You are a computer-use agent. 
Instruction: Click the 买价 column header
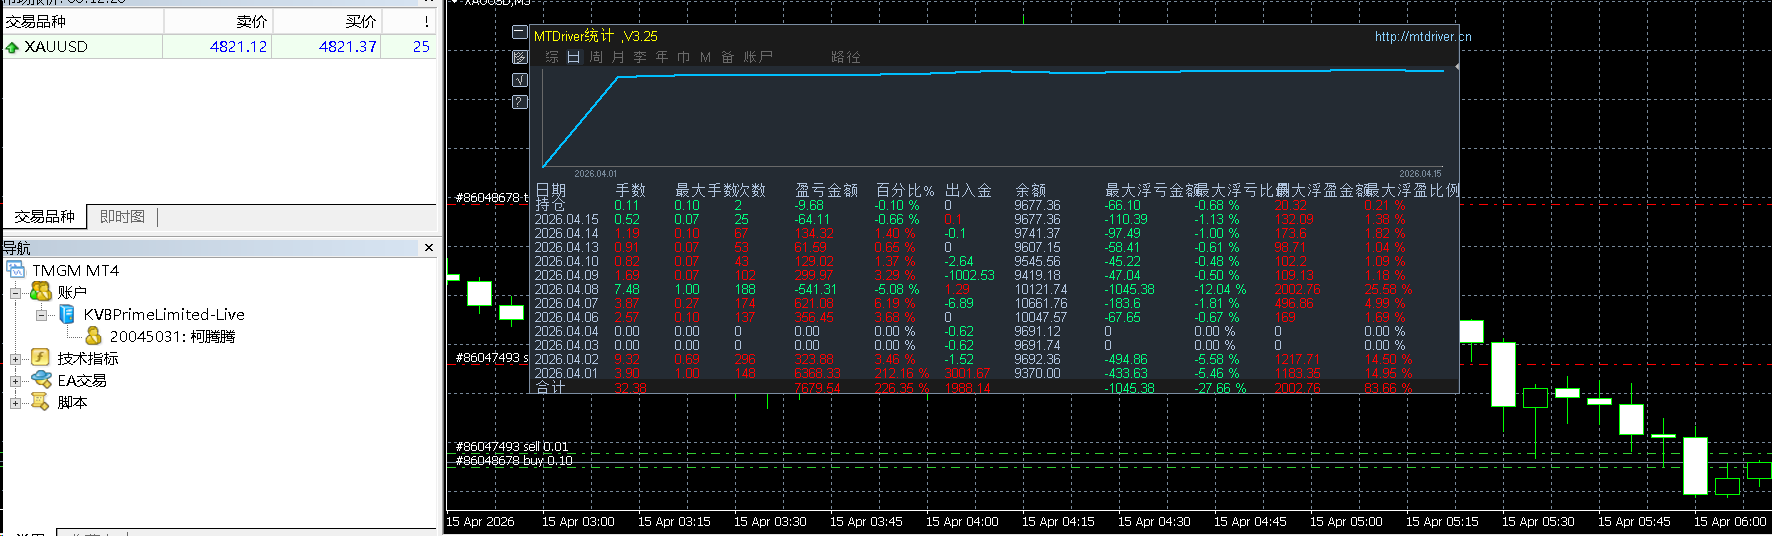[x=327, y=21]
